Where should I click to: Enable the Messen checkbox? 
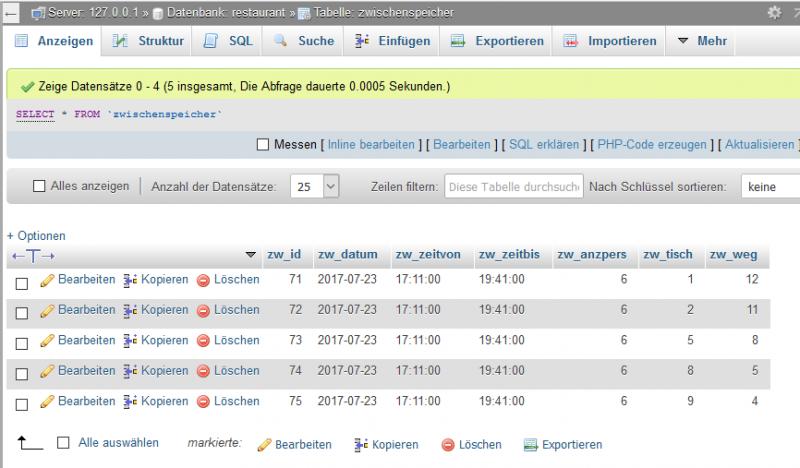263,145
